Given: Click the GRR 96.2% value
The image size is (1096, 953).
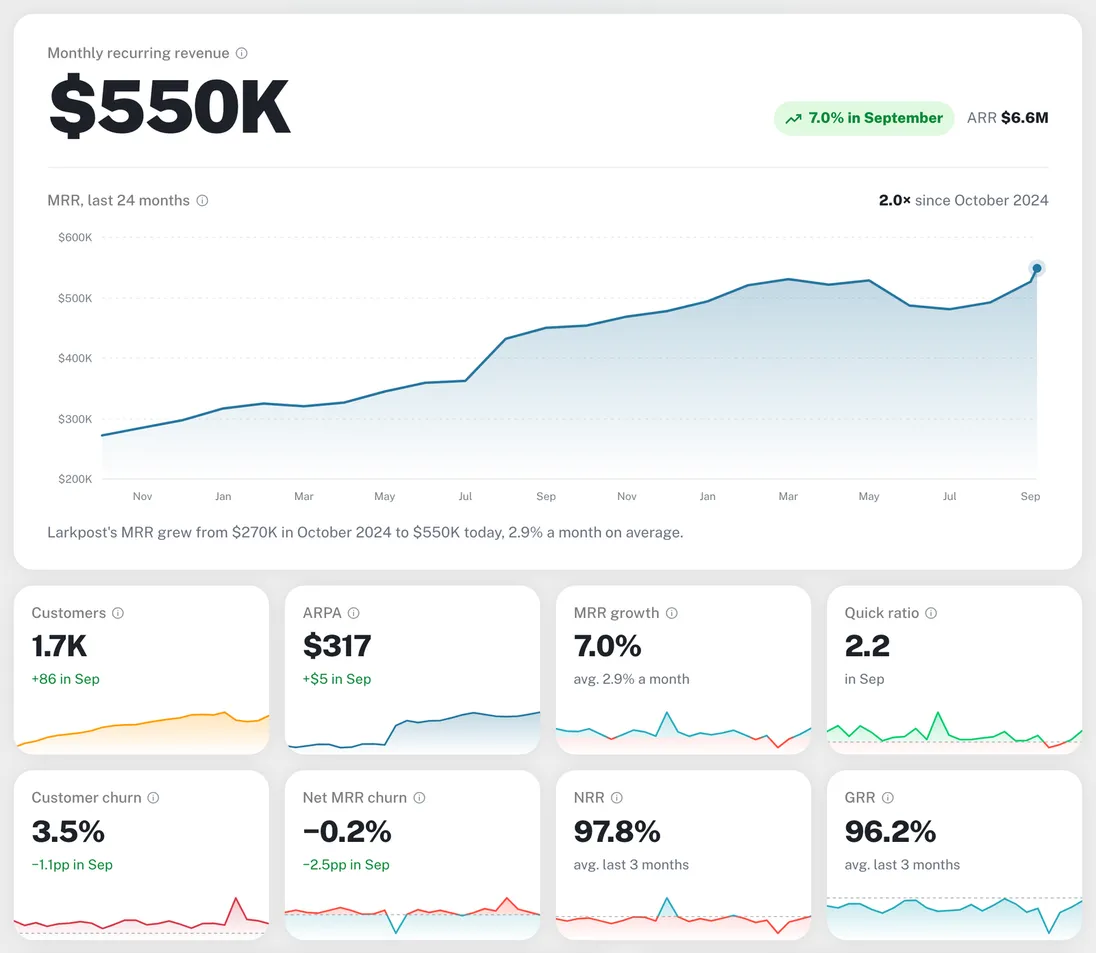Looking at the screenshot, I should [890, 831].
